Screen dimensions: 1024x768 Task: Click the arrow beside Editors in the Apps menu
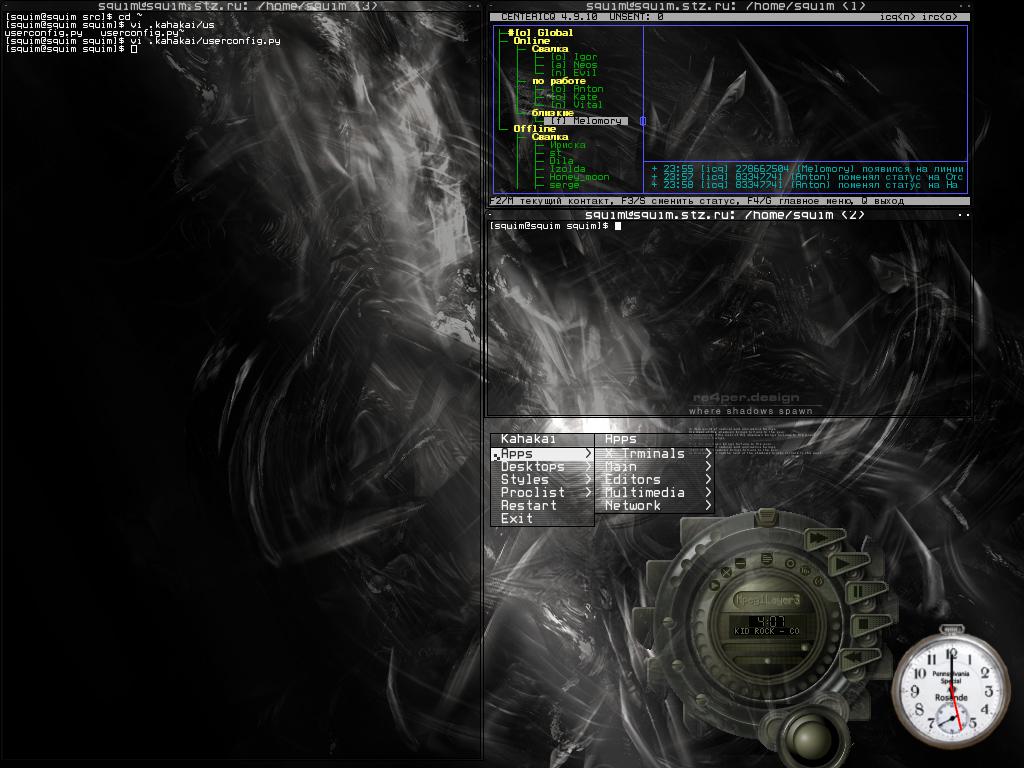(x=708, y=479)
